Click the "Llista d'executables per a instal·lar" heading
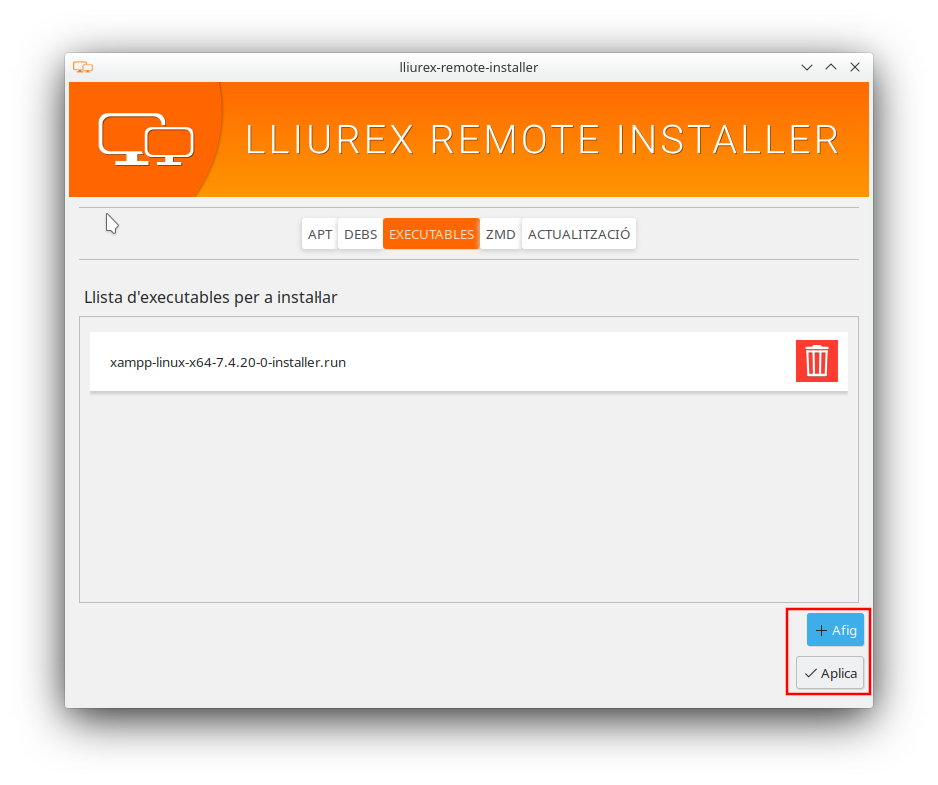938x785 pixels. click(x=211, y=298)
